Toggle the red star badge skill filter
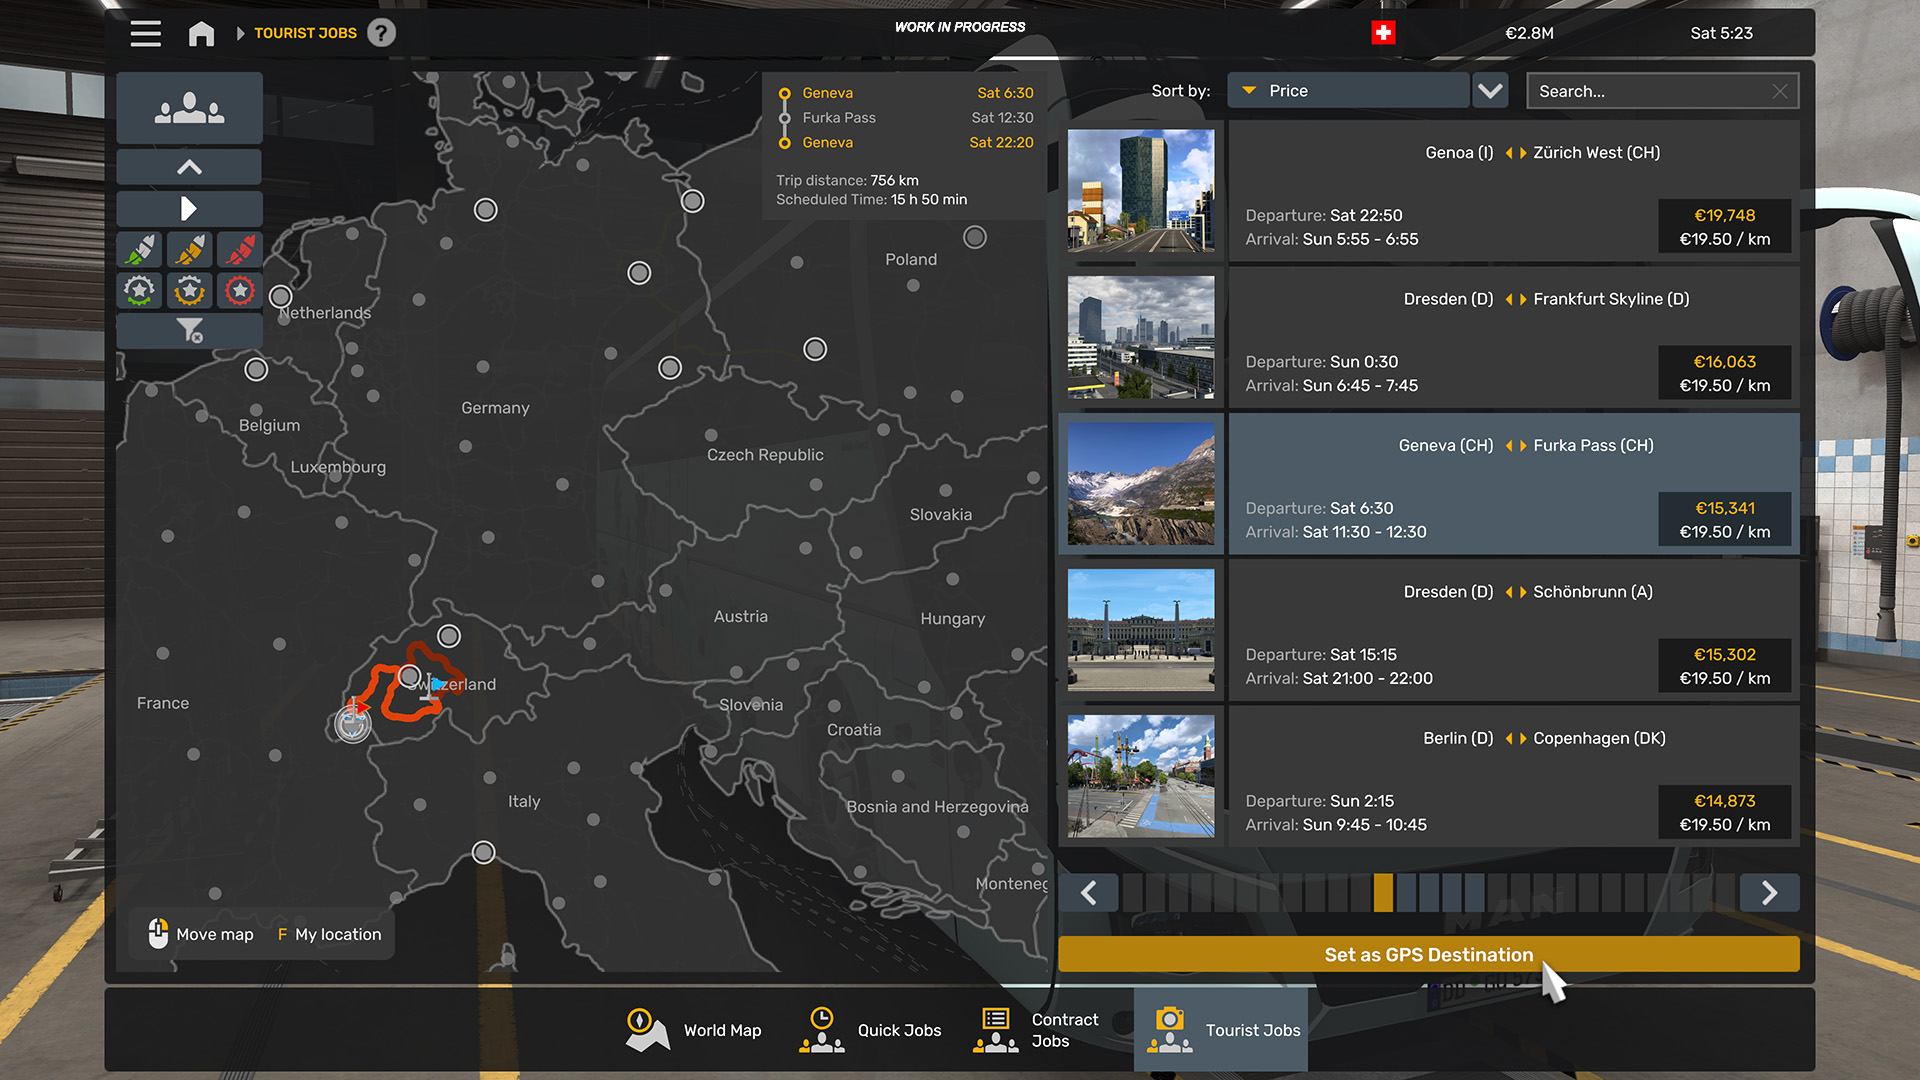Screen dimensions: 1920x1080 click(x=239, y=291)
